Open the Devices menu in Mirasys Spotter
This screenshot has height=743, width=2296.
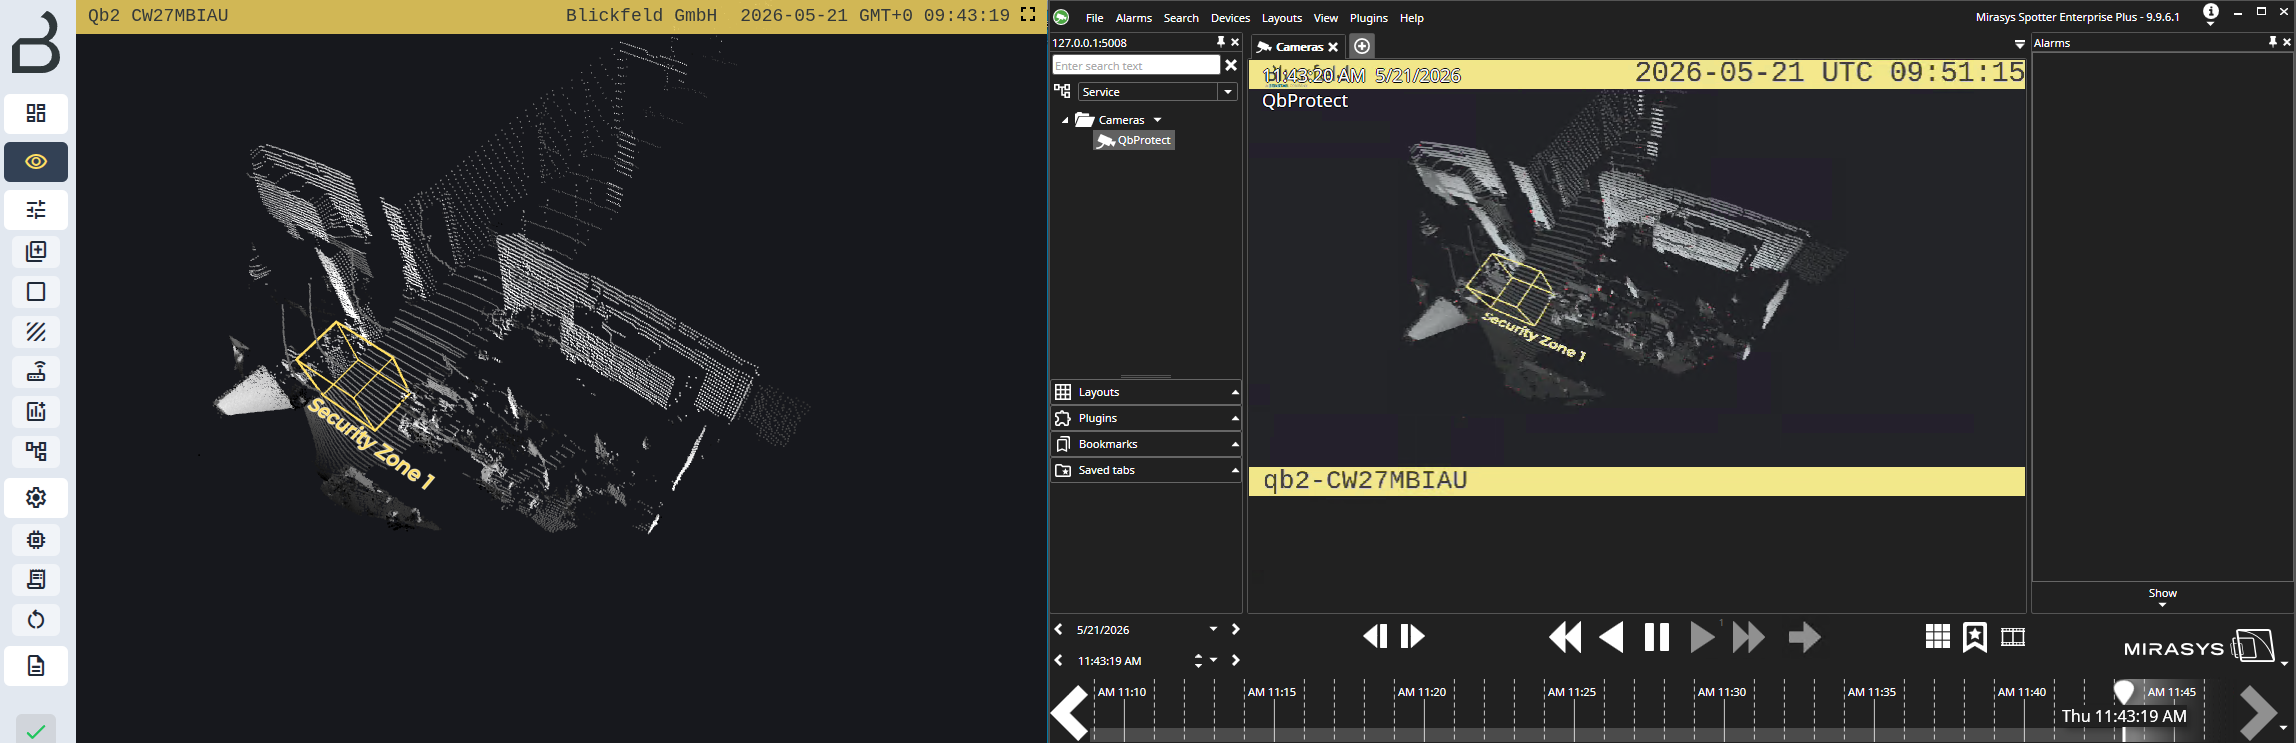[1230, 18]
